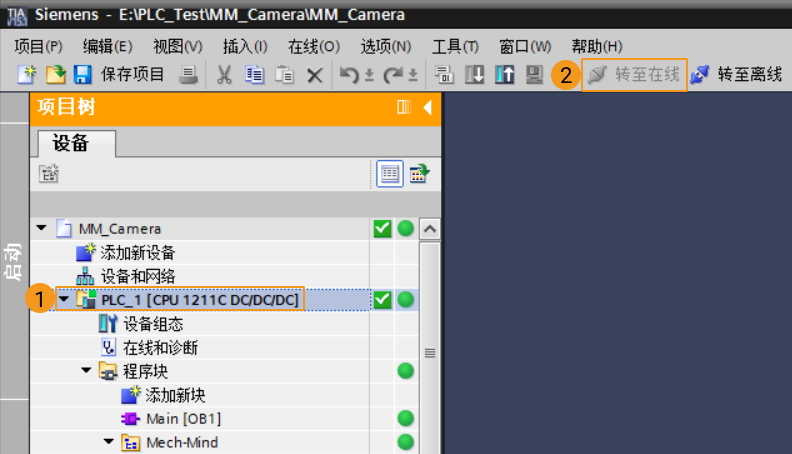
Task: Open the redo history dropdown arrow
Action: pos(413,75)
